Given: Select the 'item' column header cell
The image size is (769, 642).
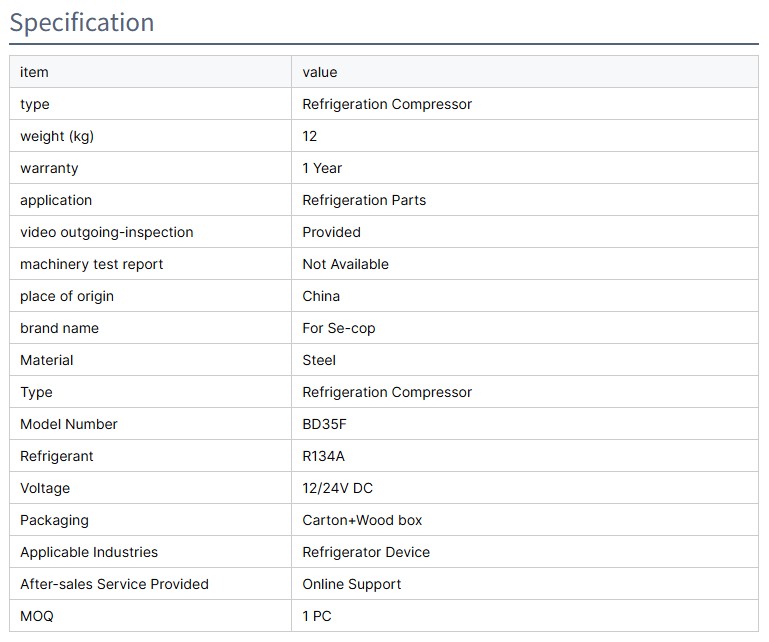Looking at the screenshot, I should [x=34, y=72].
